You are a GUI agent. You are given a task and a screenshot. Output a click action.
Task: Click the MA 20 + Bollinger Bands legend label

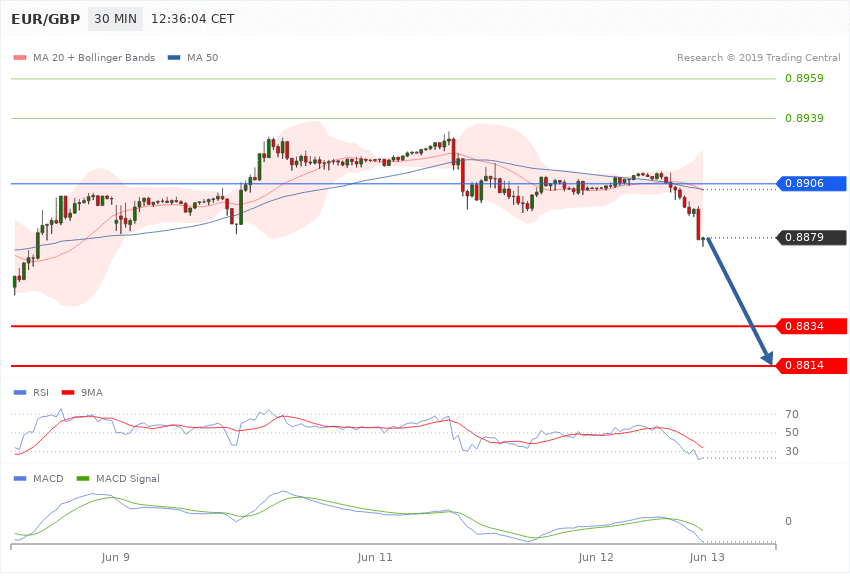94,57
